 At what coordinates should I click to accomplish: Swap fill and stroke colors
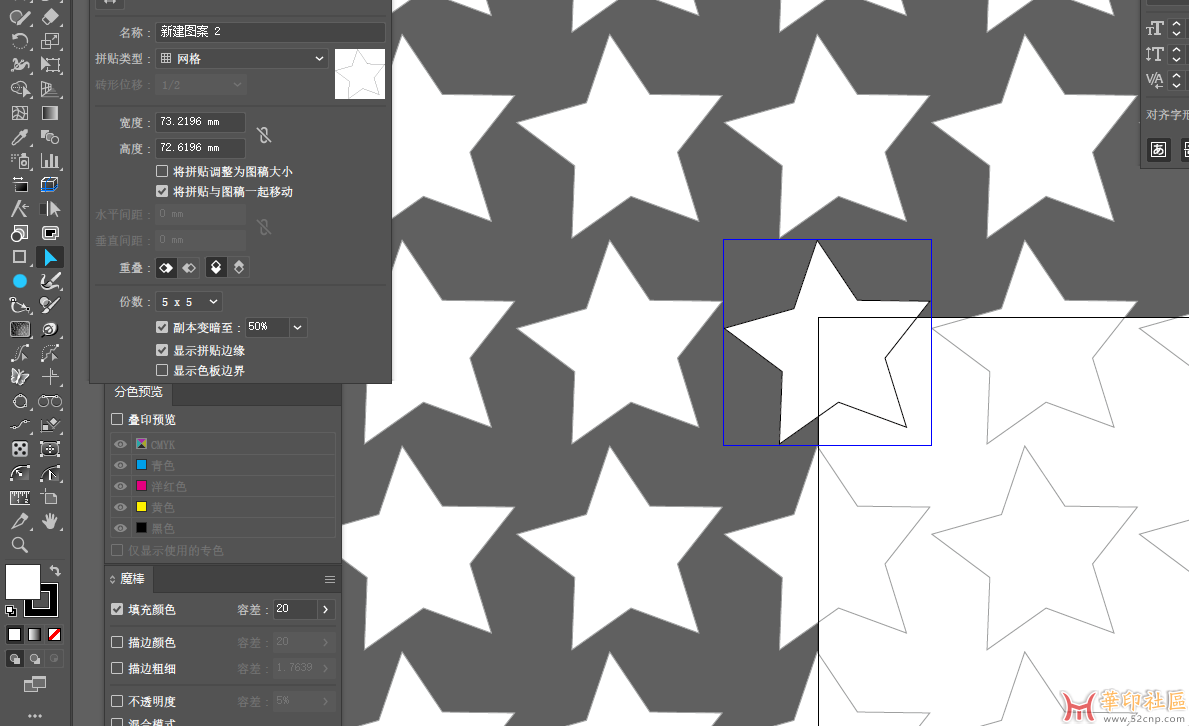coord(55,570)
